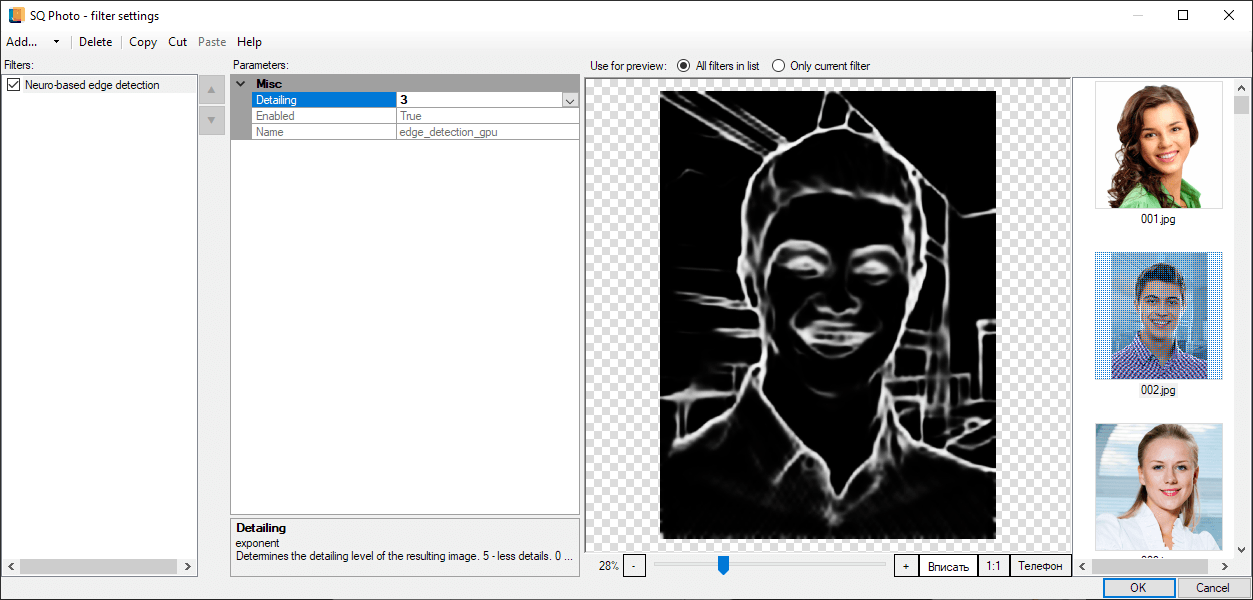The image size is (1253, 600).
Task: Open the Help menu
Action: (249, 42)
